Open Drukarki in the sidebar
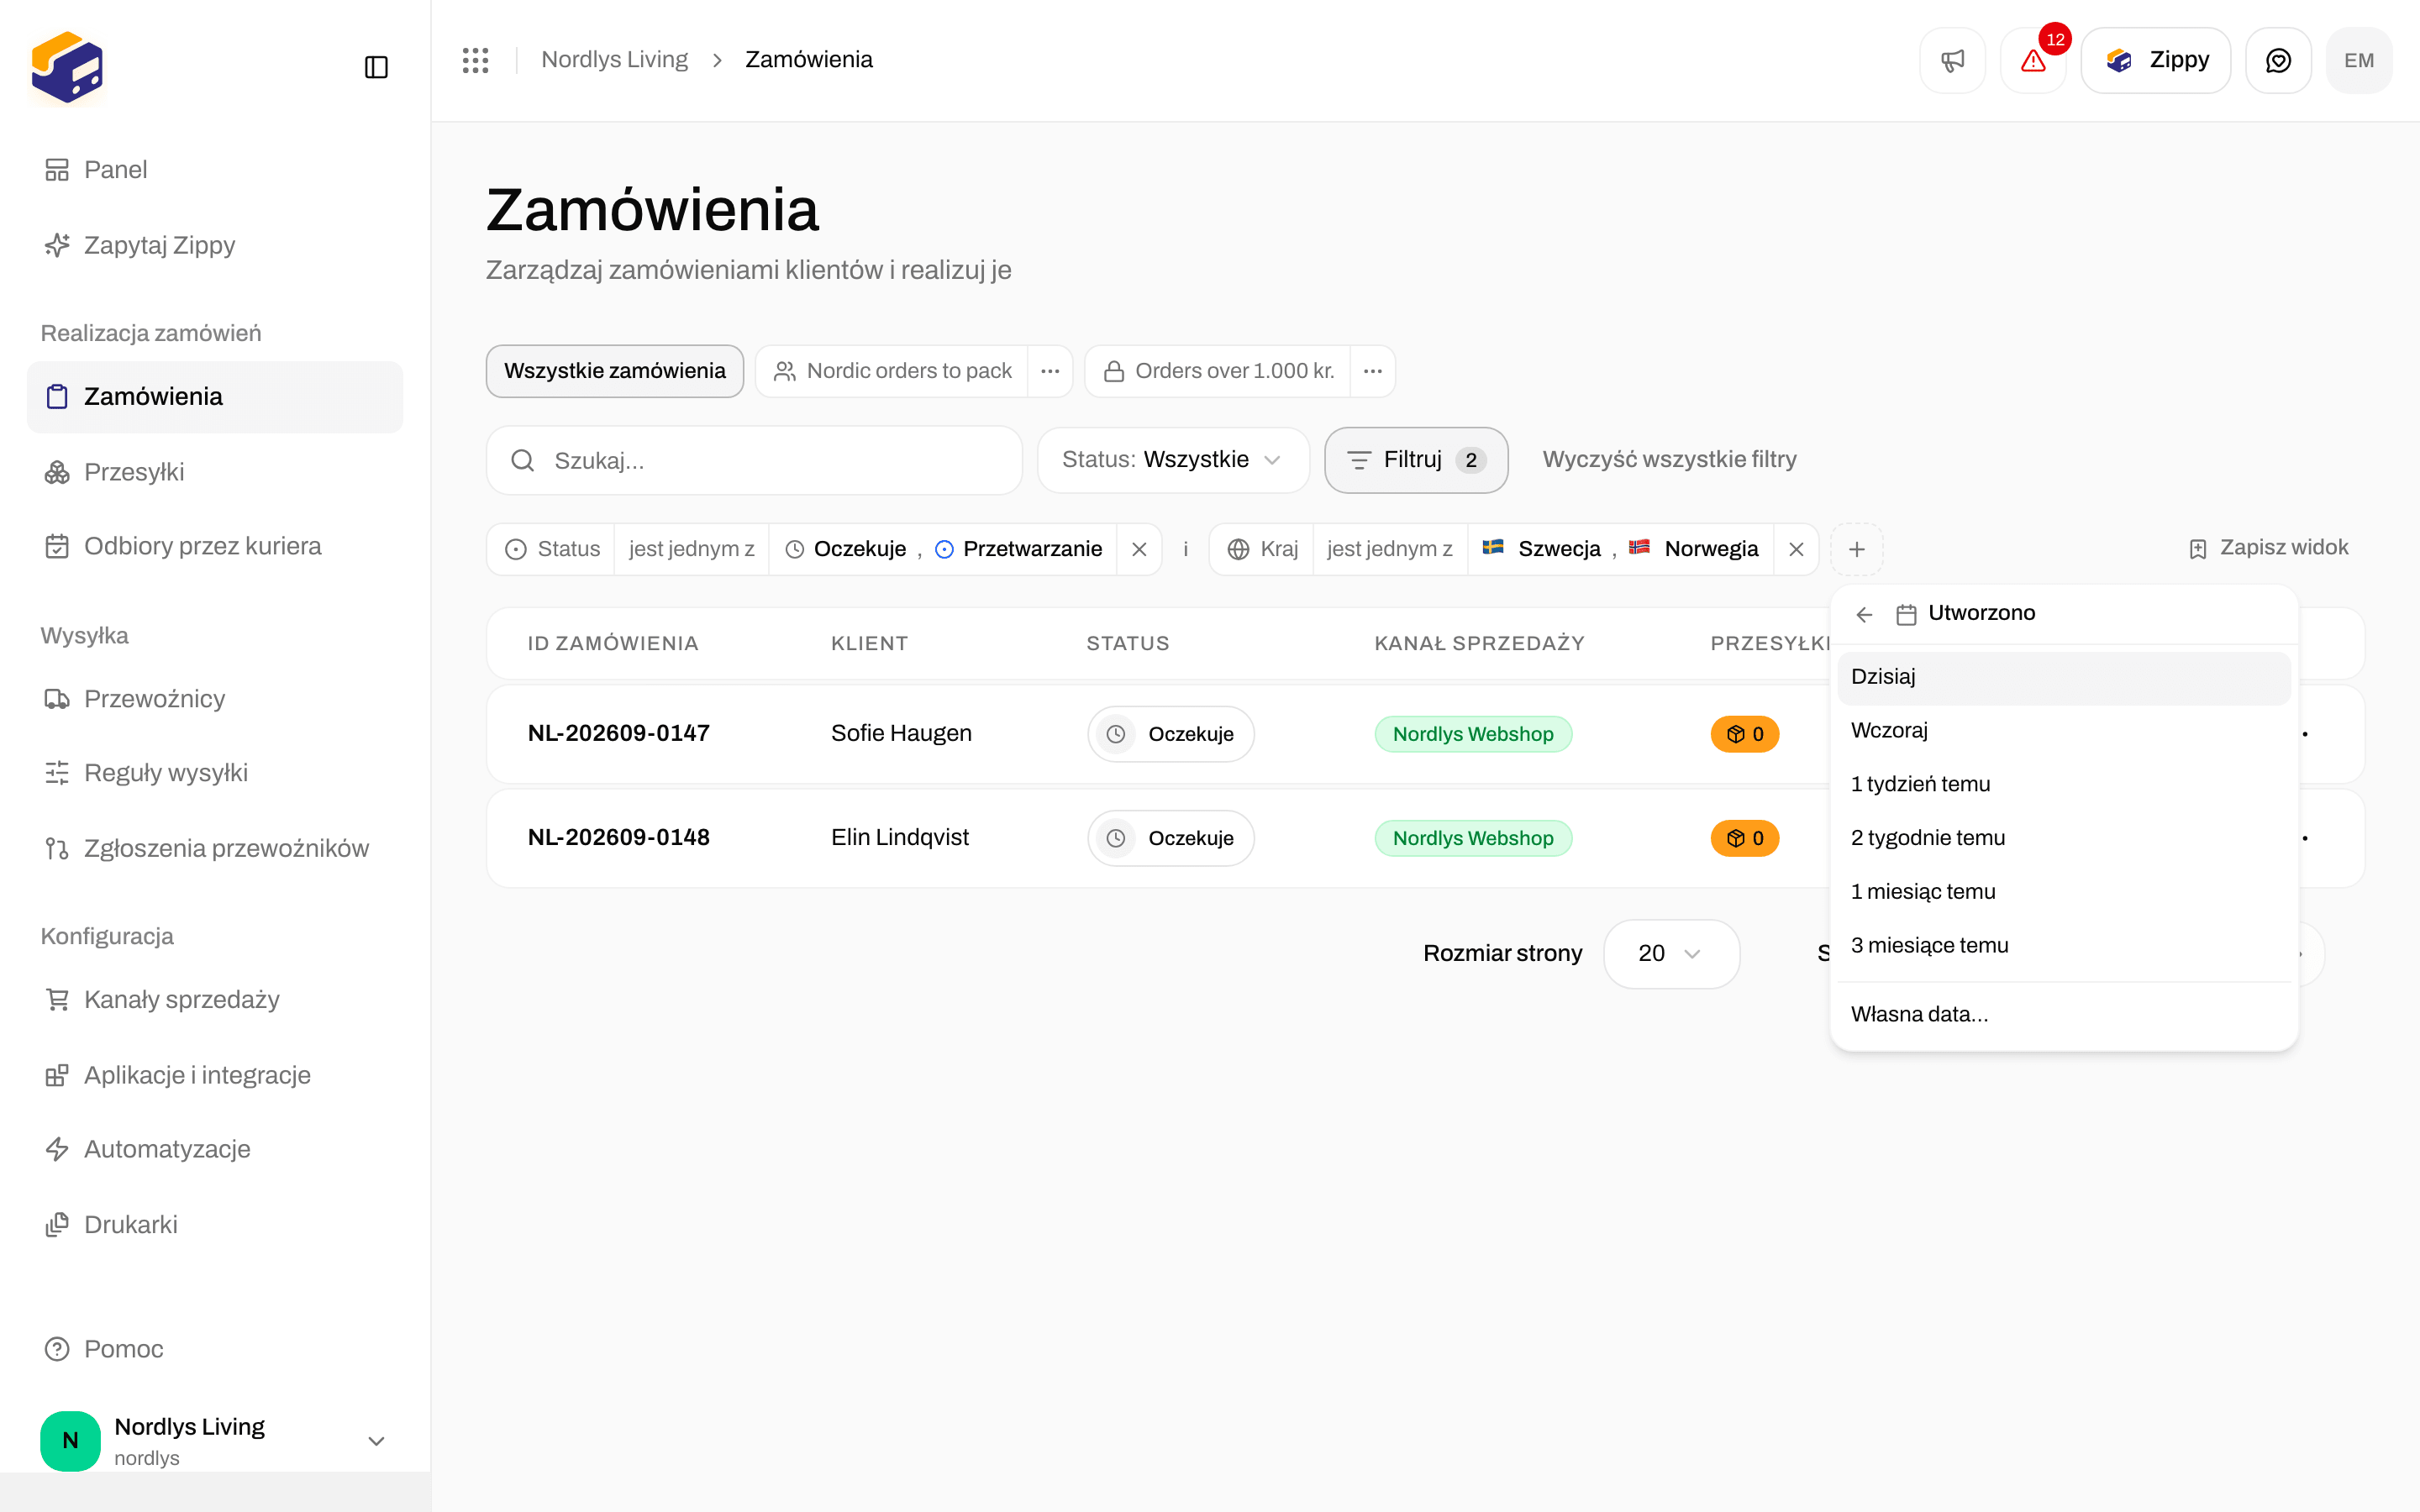Screen dimensions: 2420x1512 [214, 1225]
